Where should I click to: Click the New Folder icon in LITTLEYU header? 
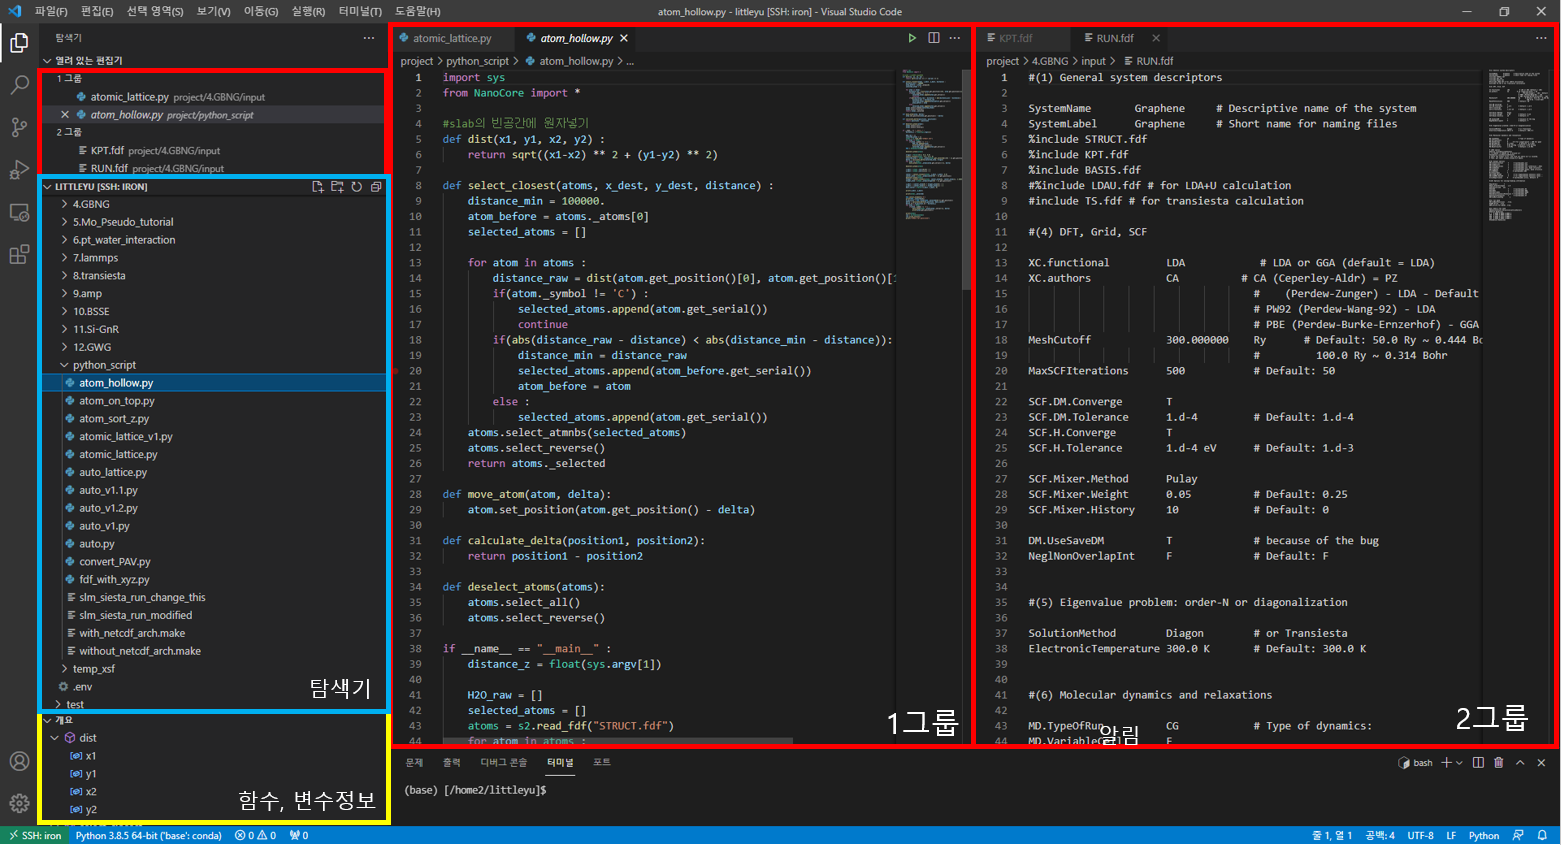pyautogui.click(x=337, y=187)
